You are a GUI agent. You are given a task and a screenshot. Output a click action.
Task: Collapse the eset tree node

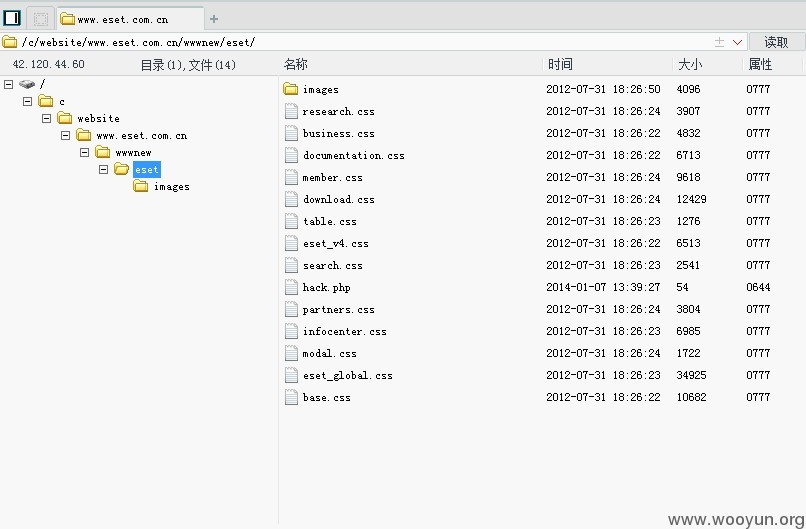104,169
